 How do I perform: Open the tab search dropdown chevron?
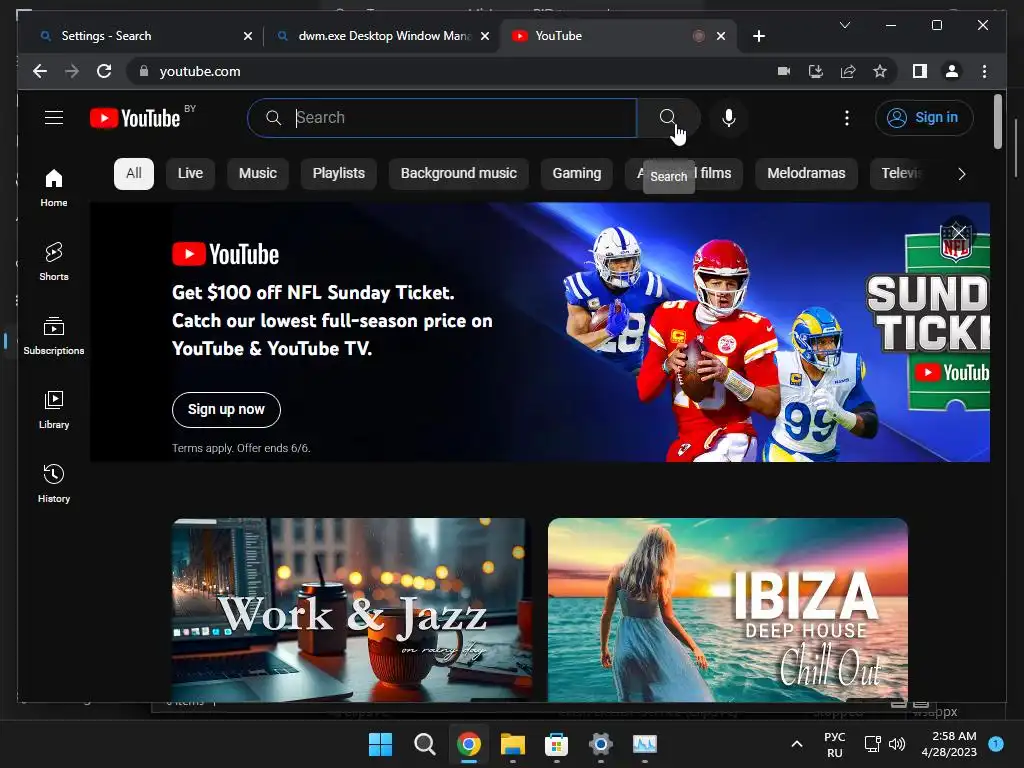point(844,25)
